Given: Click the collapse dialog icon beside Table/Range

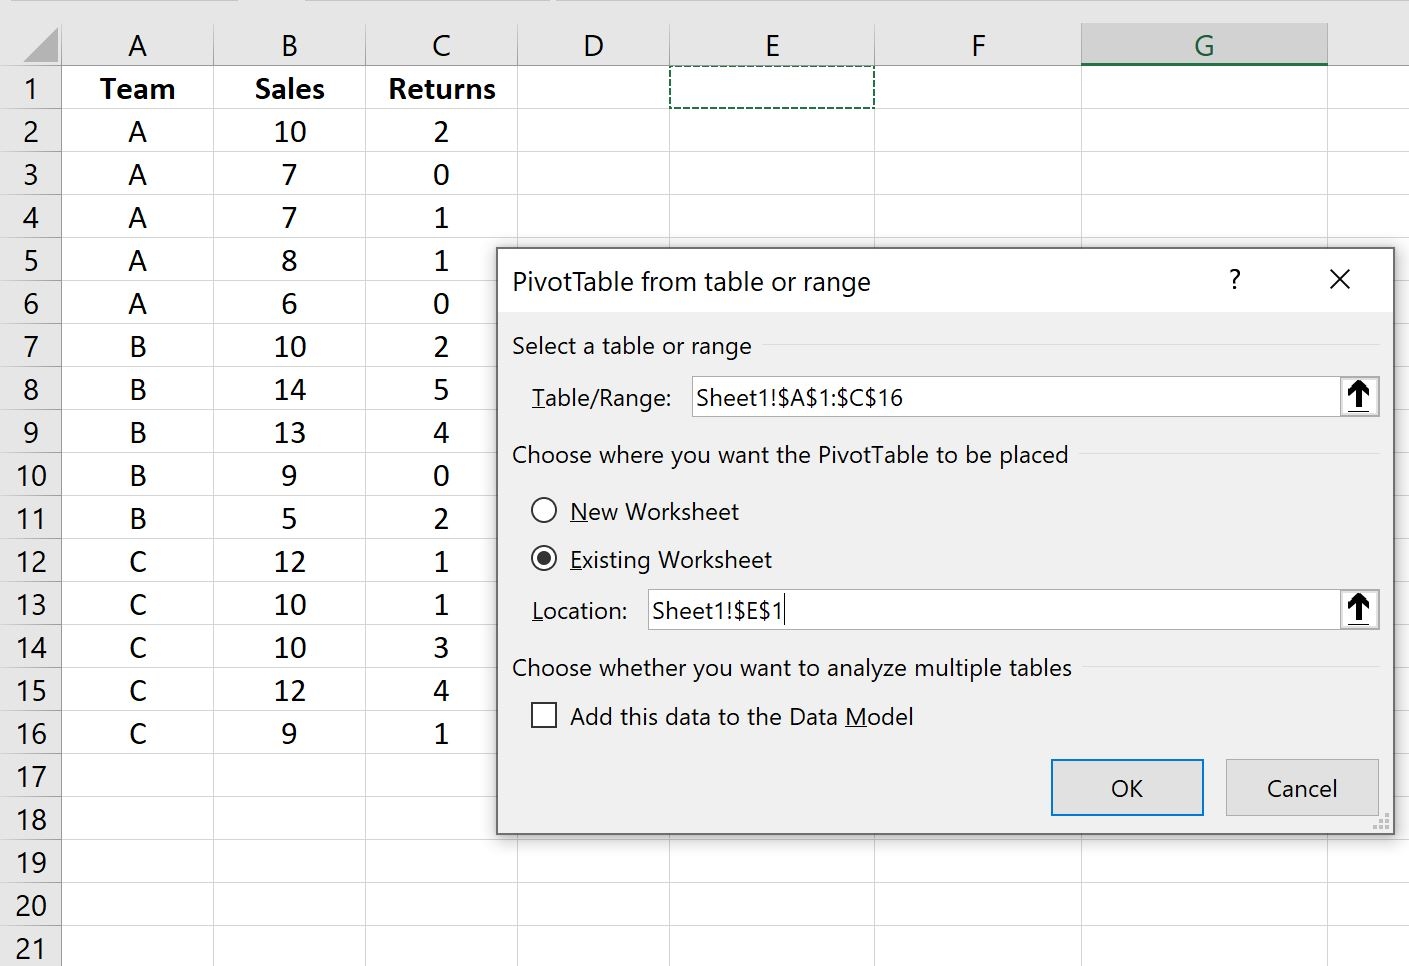Looking at the screenshot, I should (x=1360, y=396).
